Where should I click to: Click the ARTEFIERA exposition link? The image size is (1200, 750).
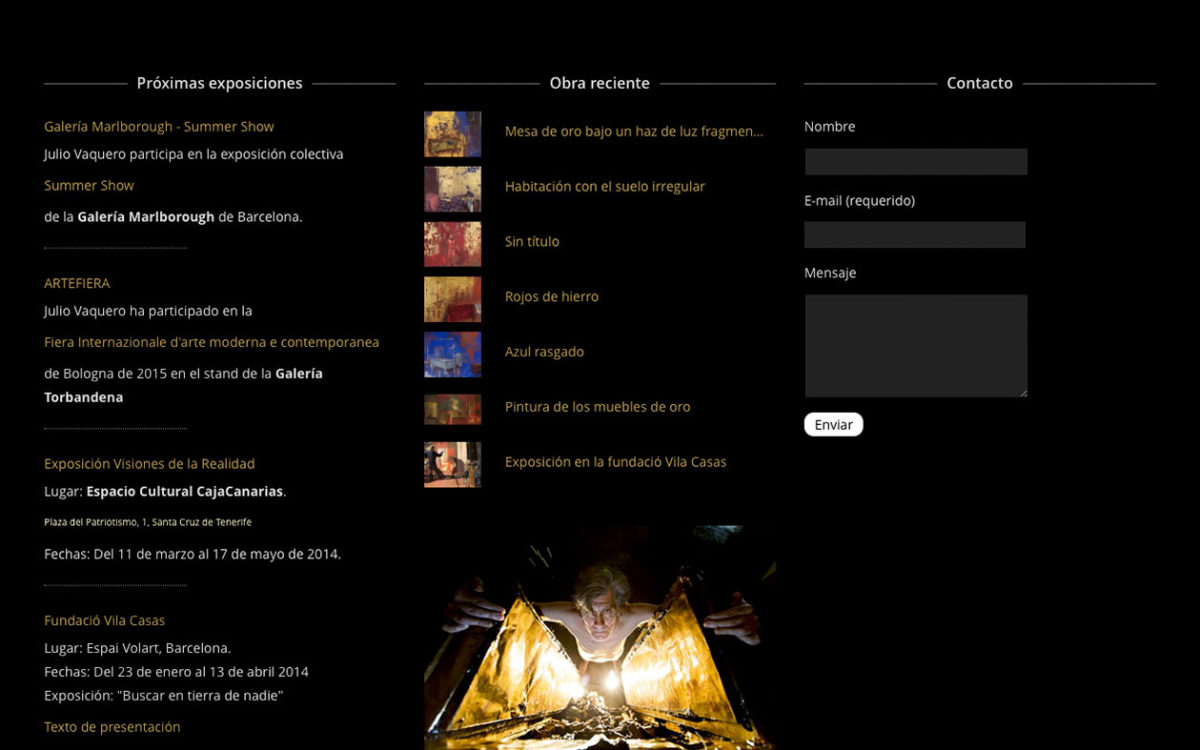tap(76, 283)
